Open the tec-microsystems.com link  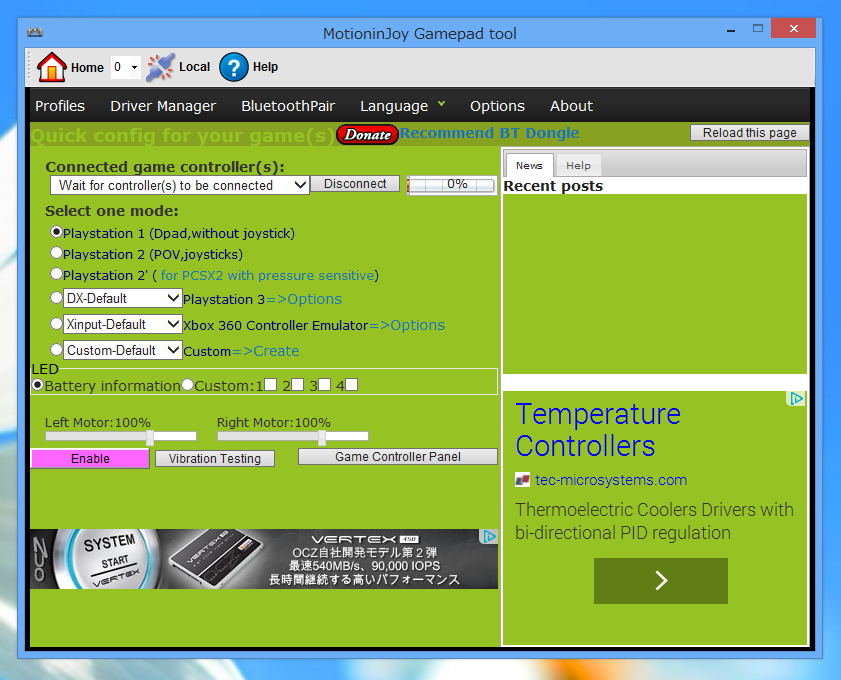coord(611,479)
